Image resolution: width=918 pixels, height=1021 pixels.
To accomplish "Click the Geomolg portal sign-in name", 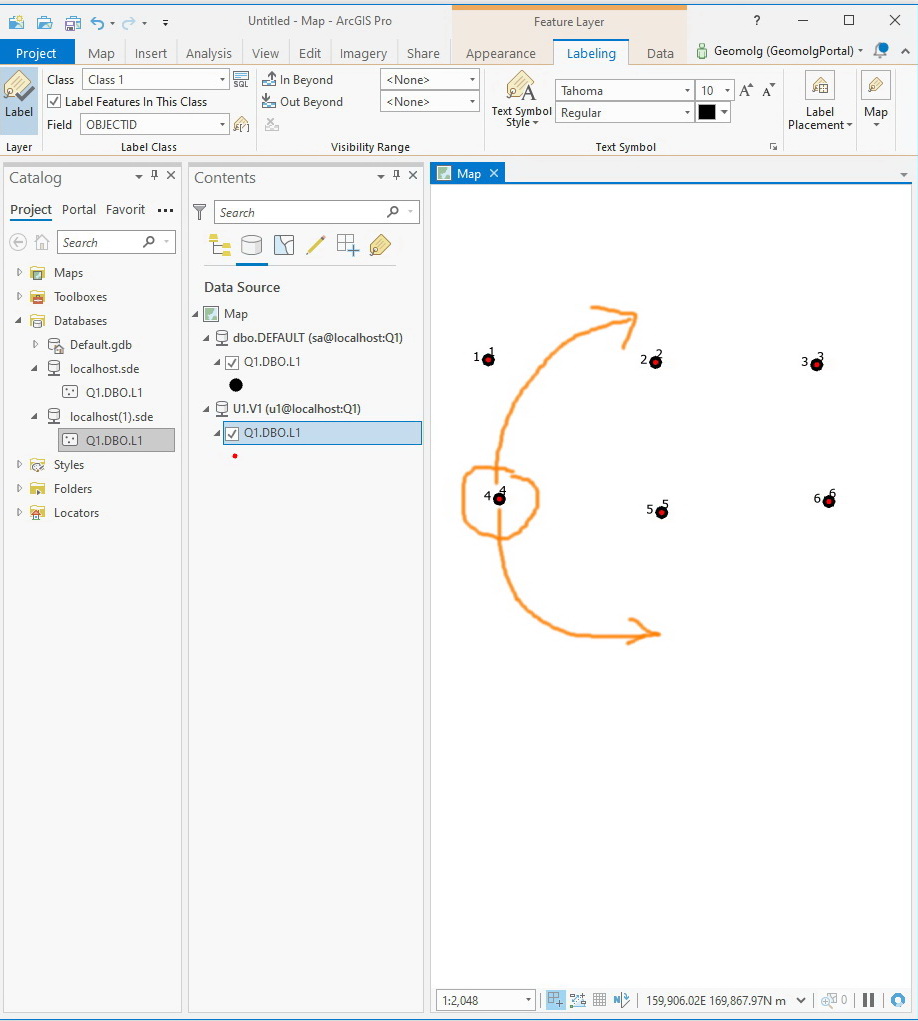I will click(783, 51).
